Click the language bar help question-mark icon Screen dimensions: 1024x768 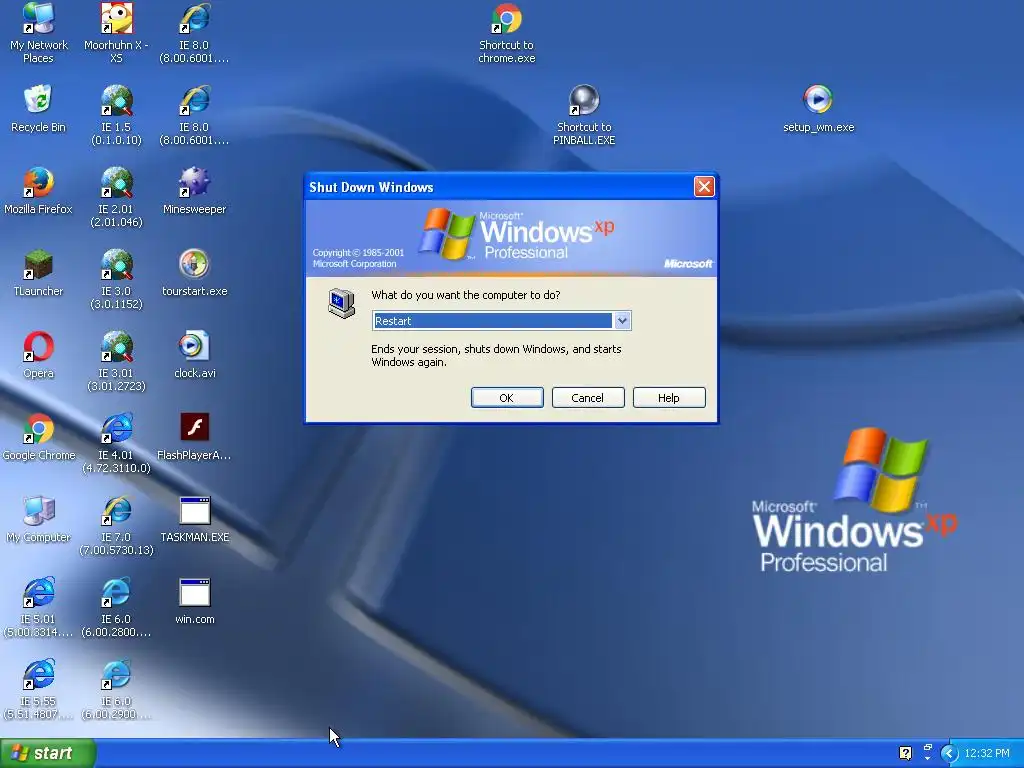pyautogui.click(x=905, y=753)
